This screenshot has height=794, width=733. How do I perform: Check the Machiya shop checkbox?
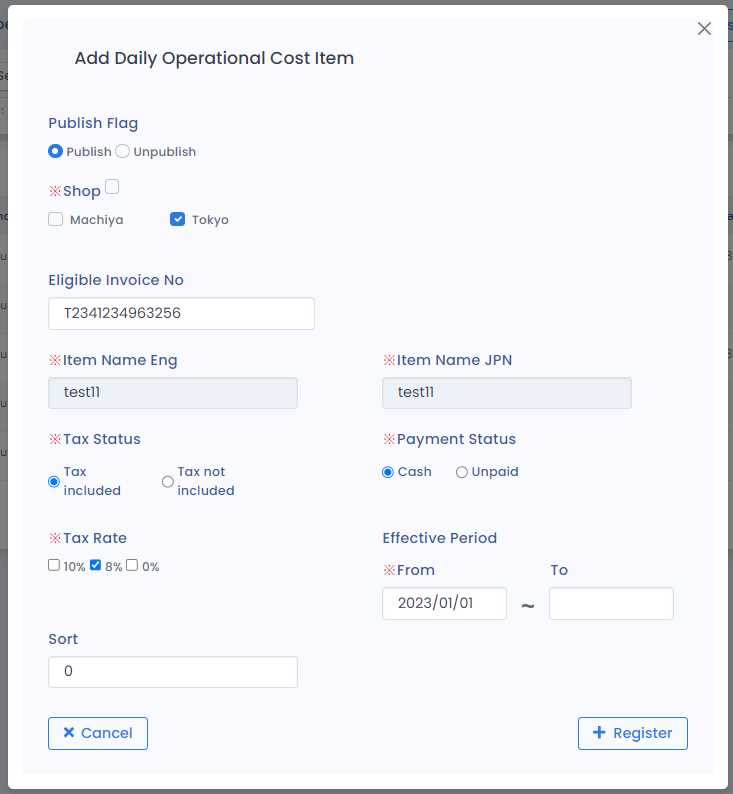click(x=56, y=220)
